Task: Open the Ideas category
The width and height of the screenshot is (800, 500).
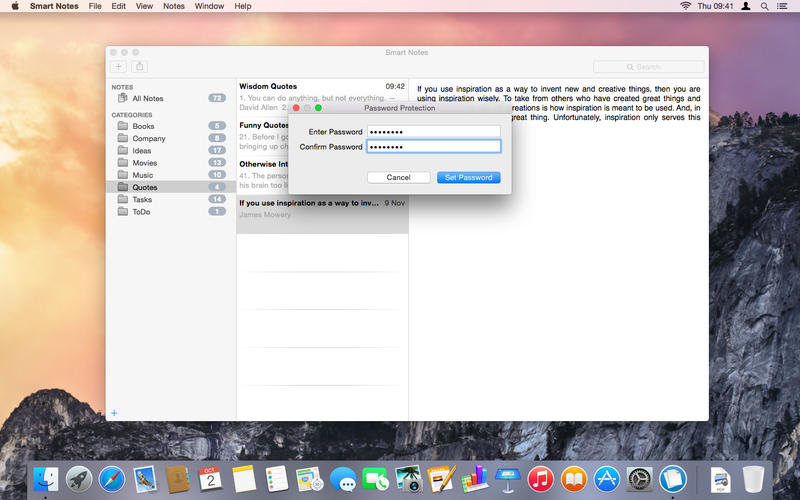Action: point(171,151)
